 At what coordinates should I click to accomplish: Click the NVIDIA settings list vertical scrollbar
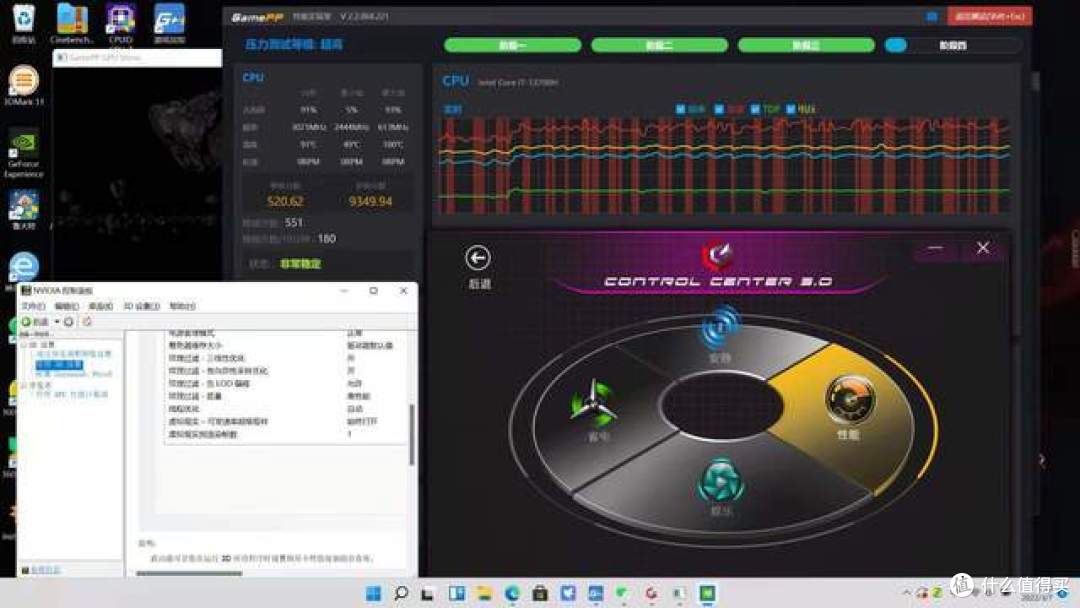(411, 430)
